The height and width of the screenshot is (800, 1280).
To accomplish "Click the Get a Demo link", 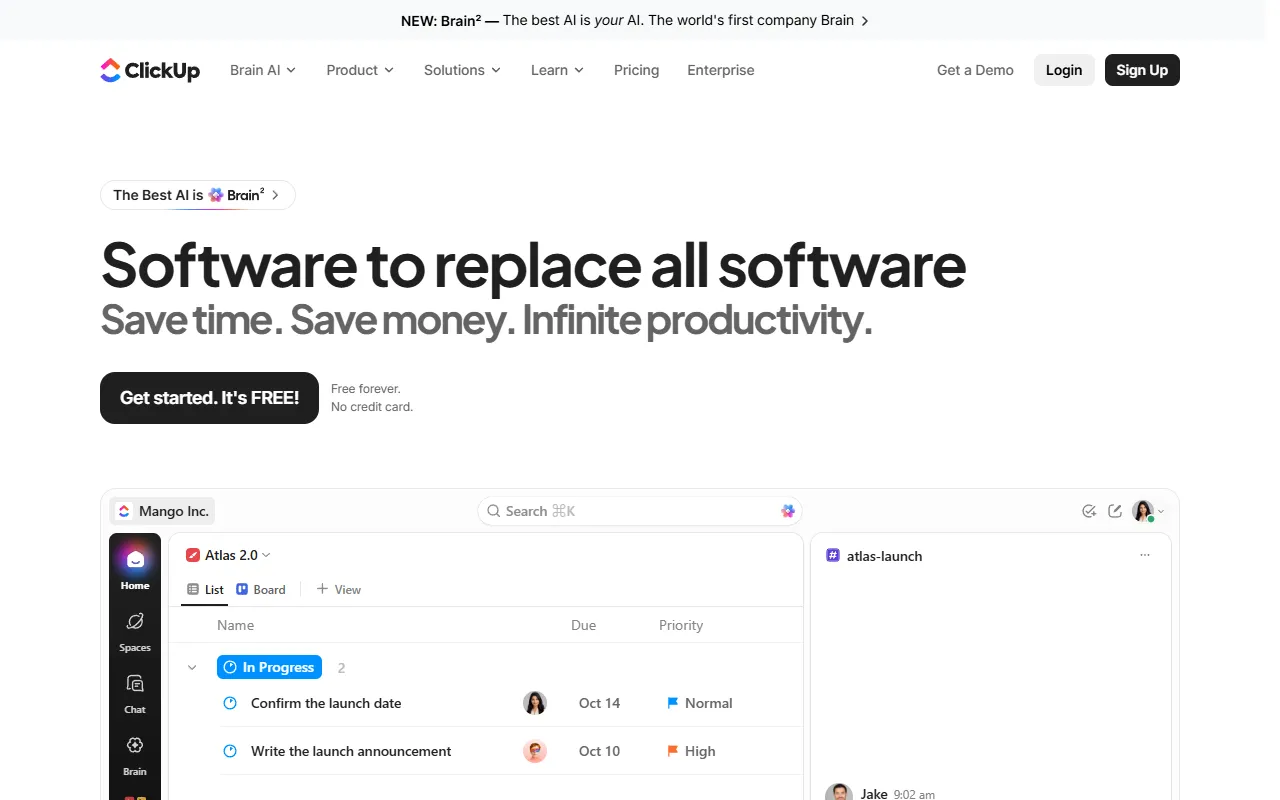I will 975,70.
